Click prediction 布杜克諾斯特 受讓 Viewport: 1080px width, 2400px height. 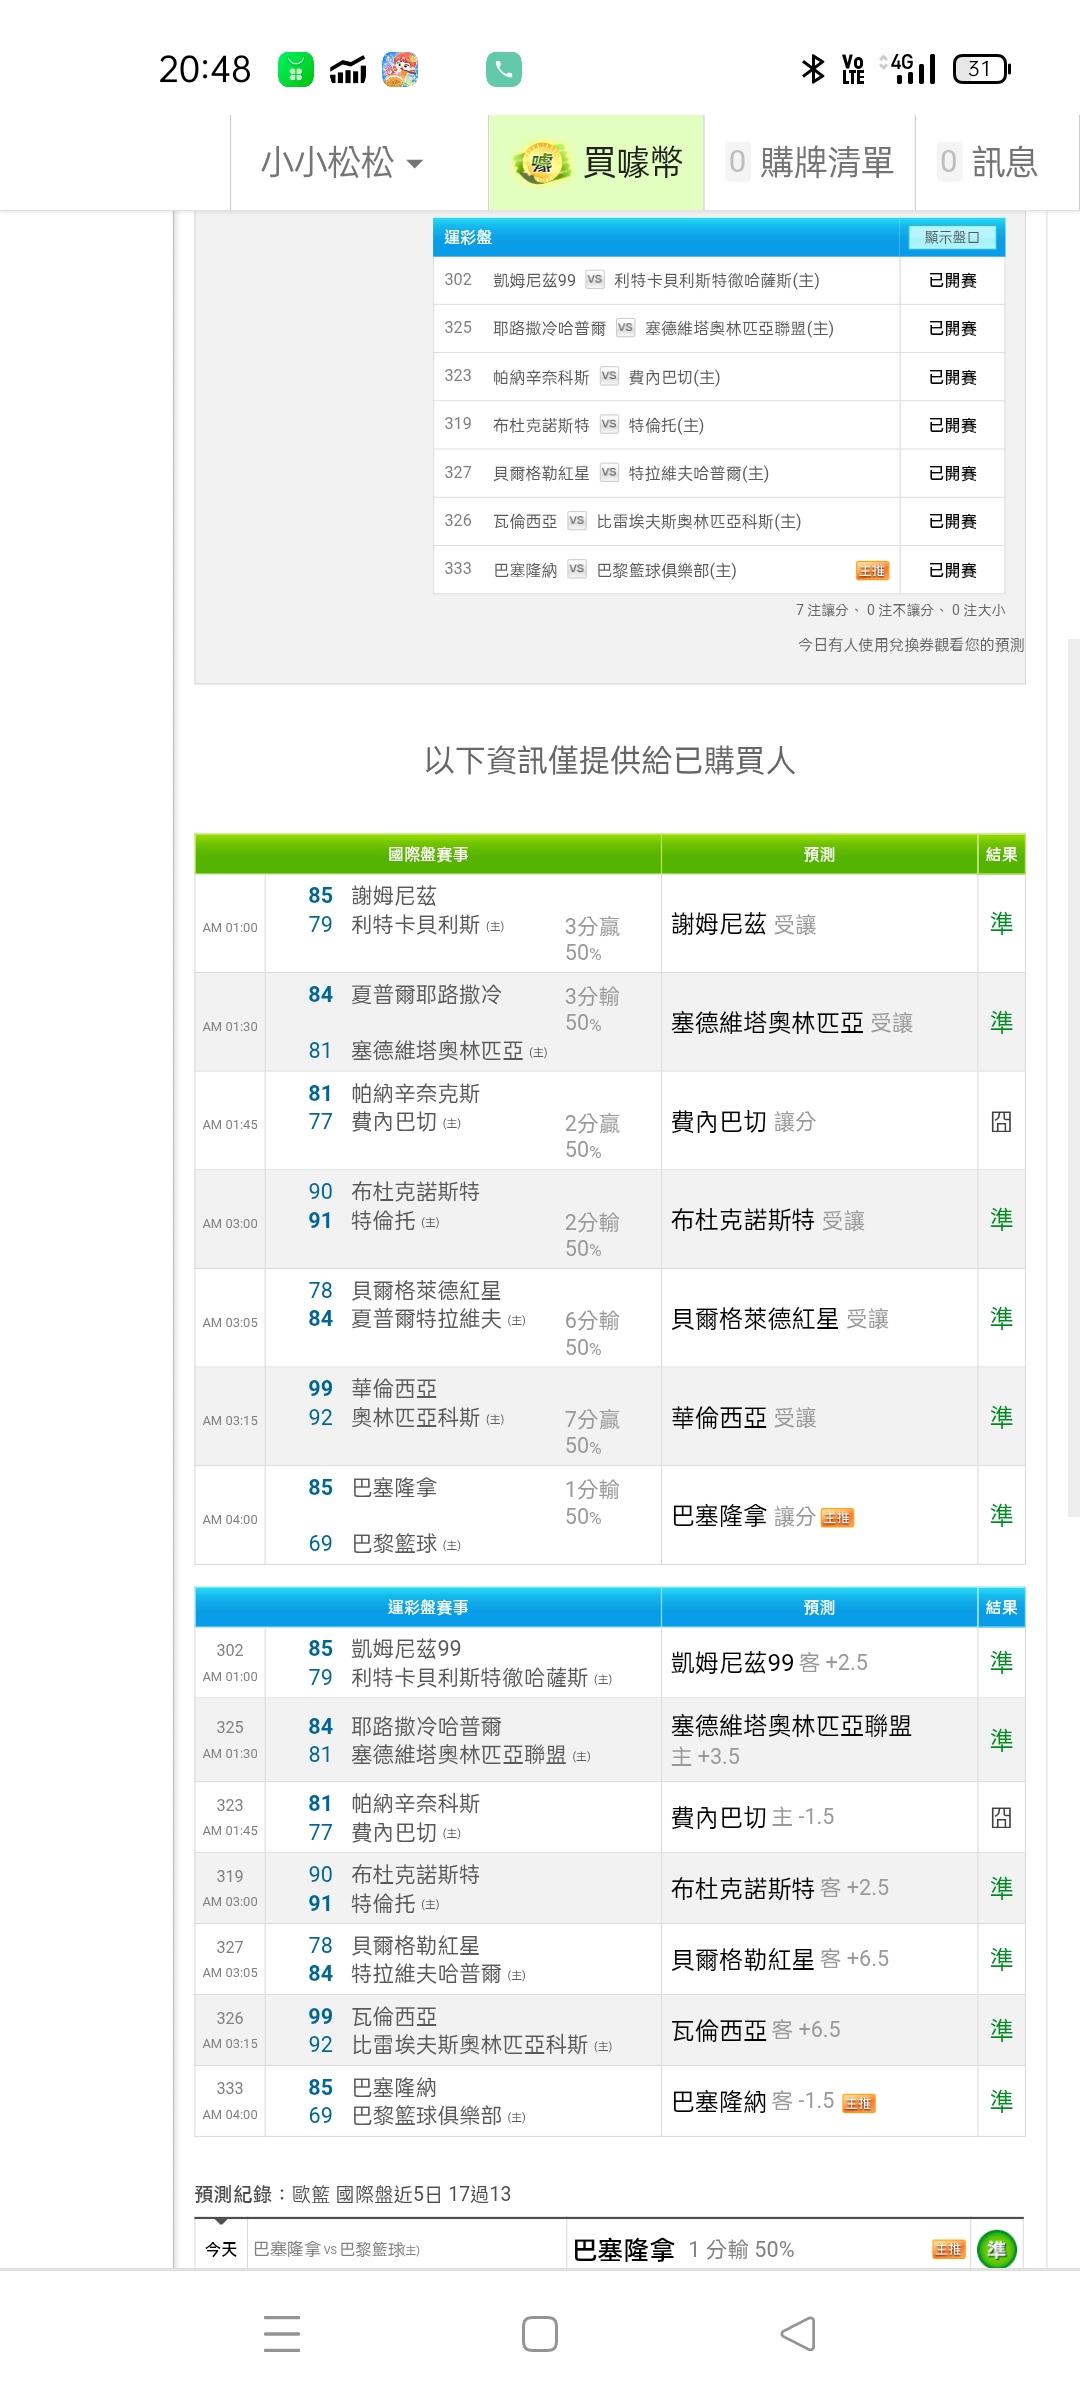coord(767,1220)
